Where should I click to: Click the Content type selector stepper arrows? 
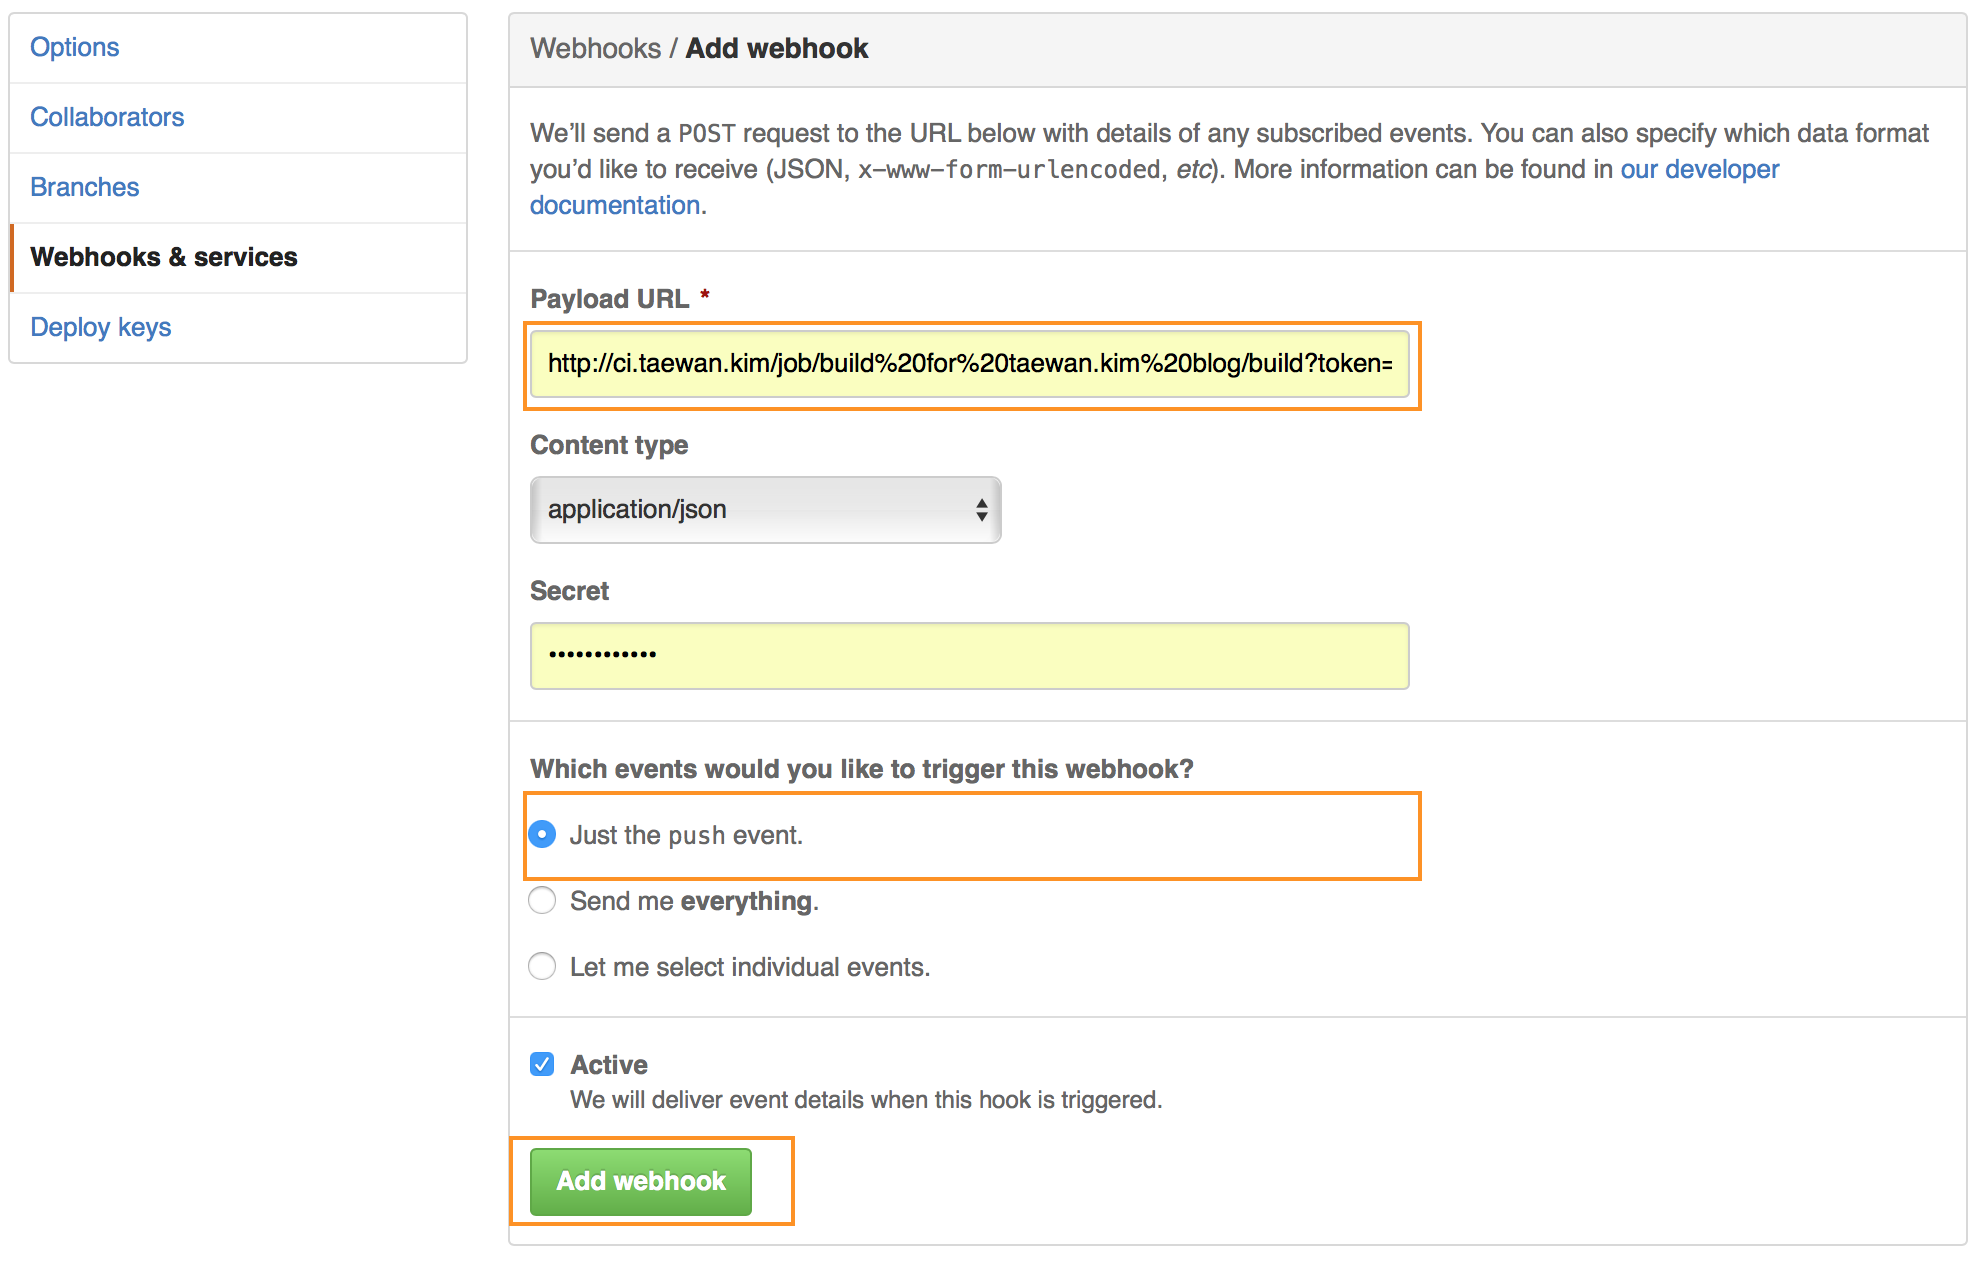982,510
